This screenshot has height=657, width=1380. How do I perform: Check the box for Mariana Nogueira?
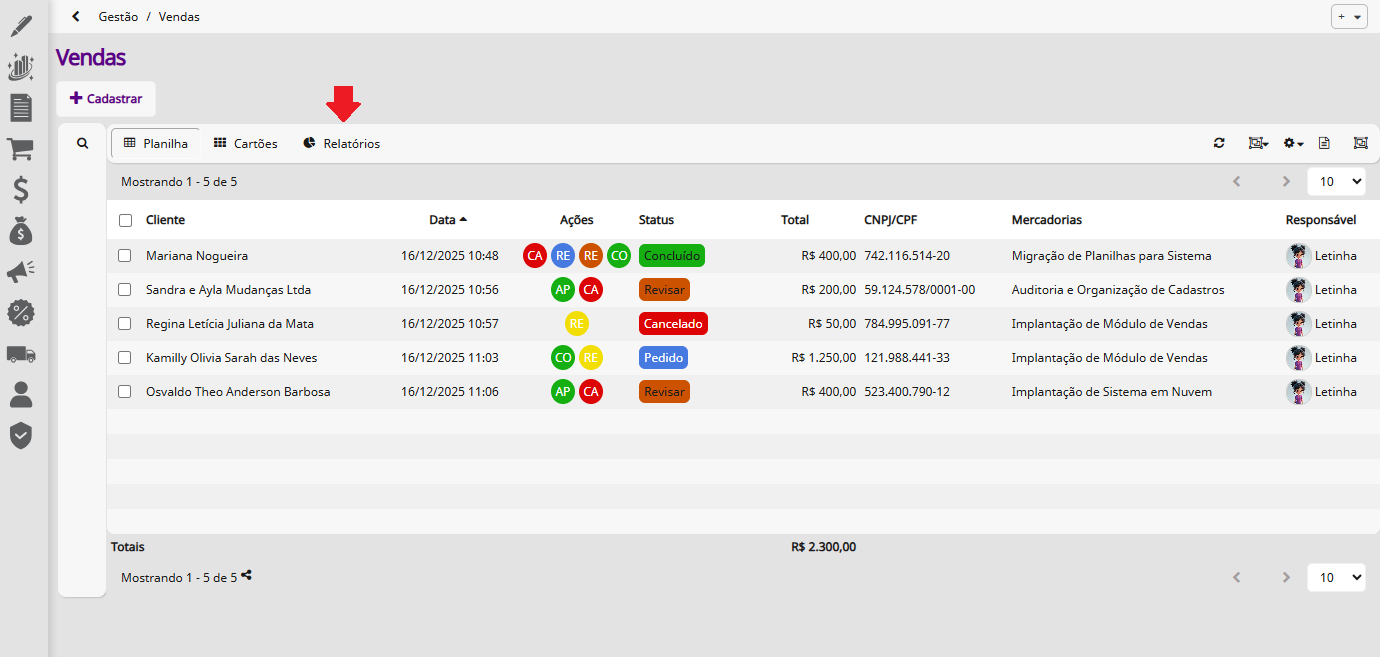click(x=125, y=256)
